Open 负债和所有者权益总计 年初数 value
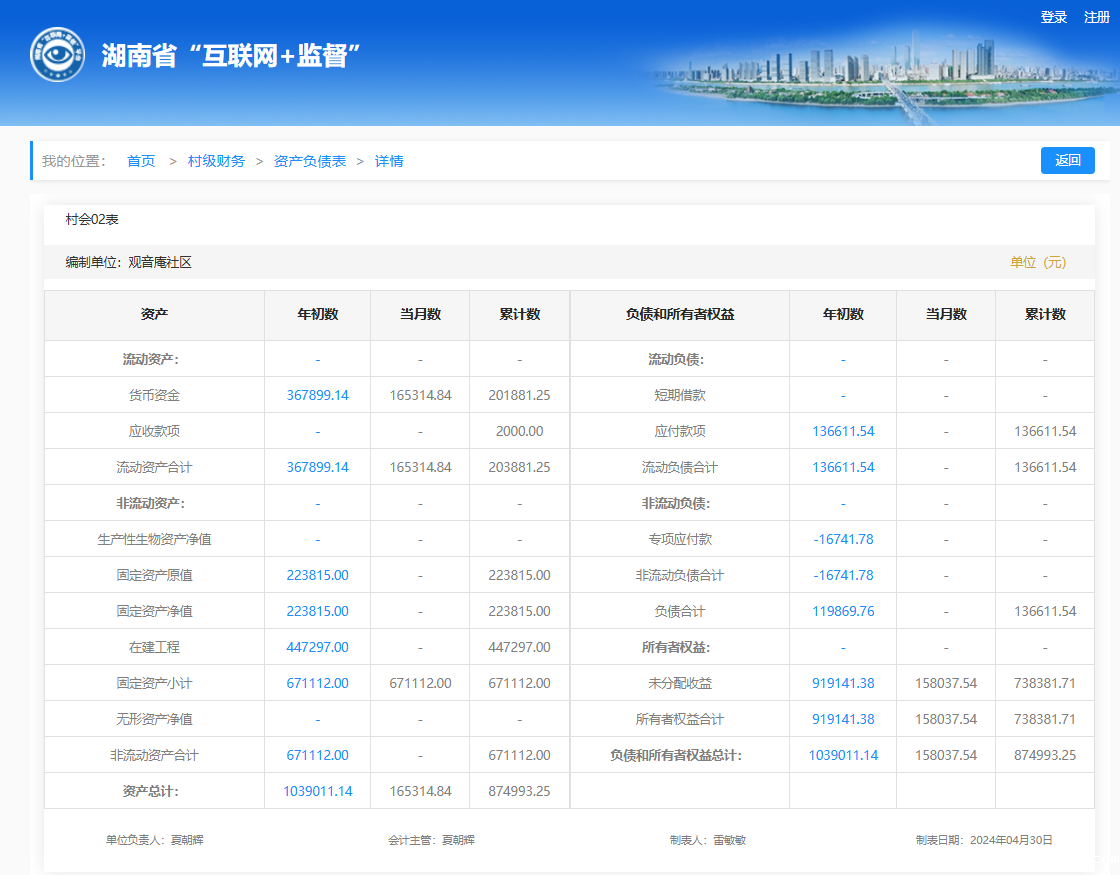This screenshot has height=875, width=1120. (x=843, y=755)
